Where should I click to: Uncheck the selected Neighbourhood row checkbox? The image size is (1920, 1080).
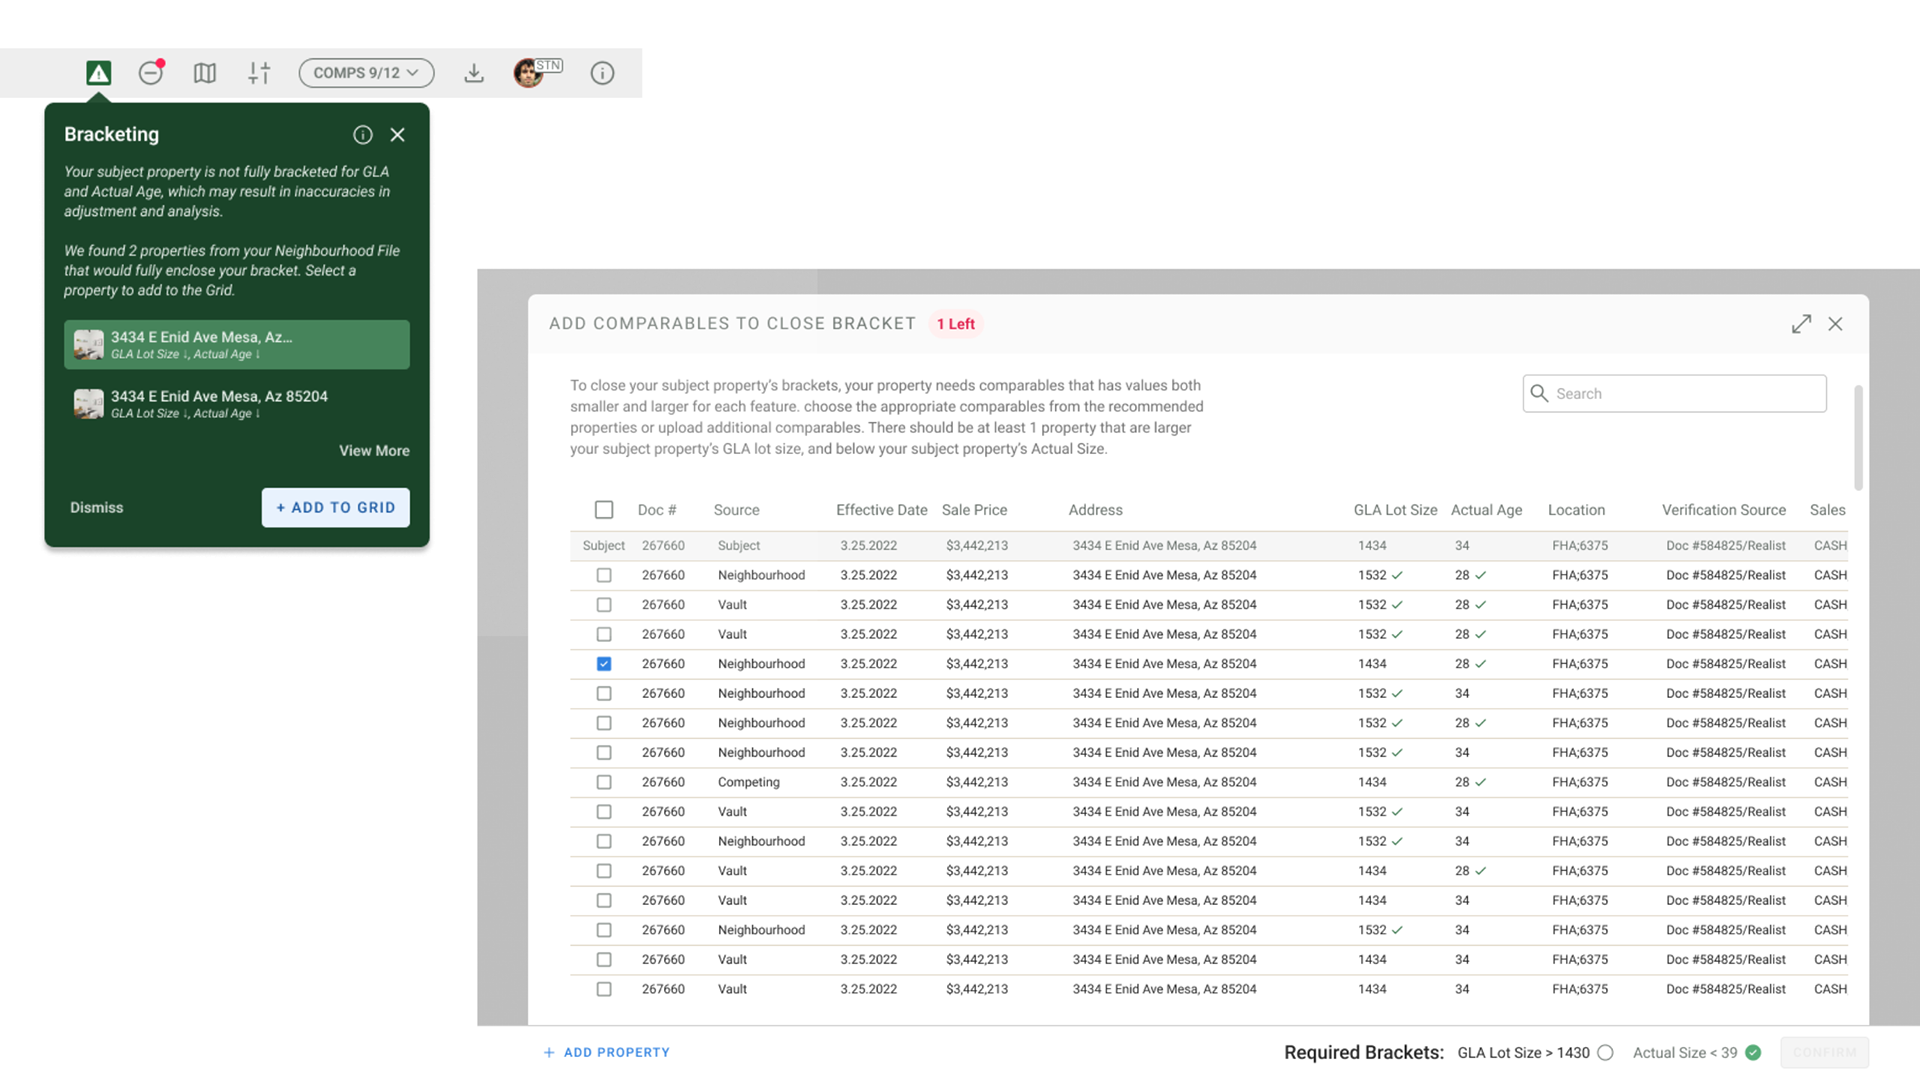[604, 664]
